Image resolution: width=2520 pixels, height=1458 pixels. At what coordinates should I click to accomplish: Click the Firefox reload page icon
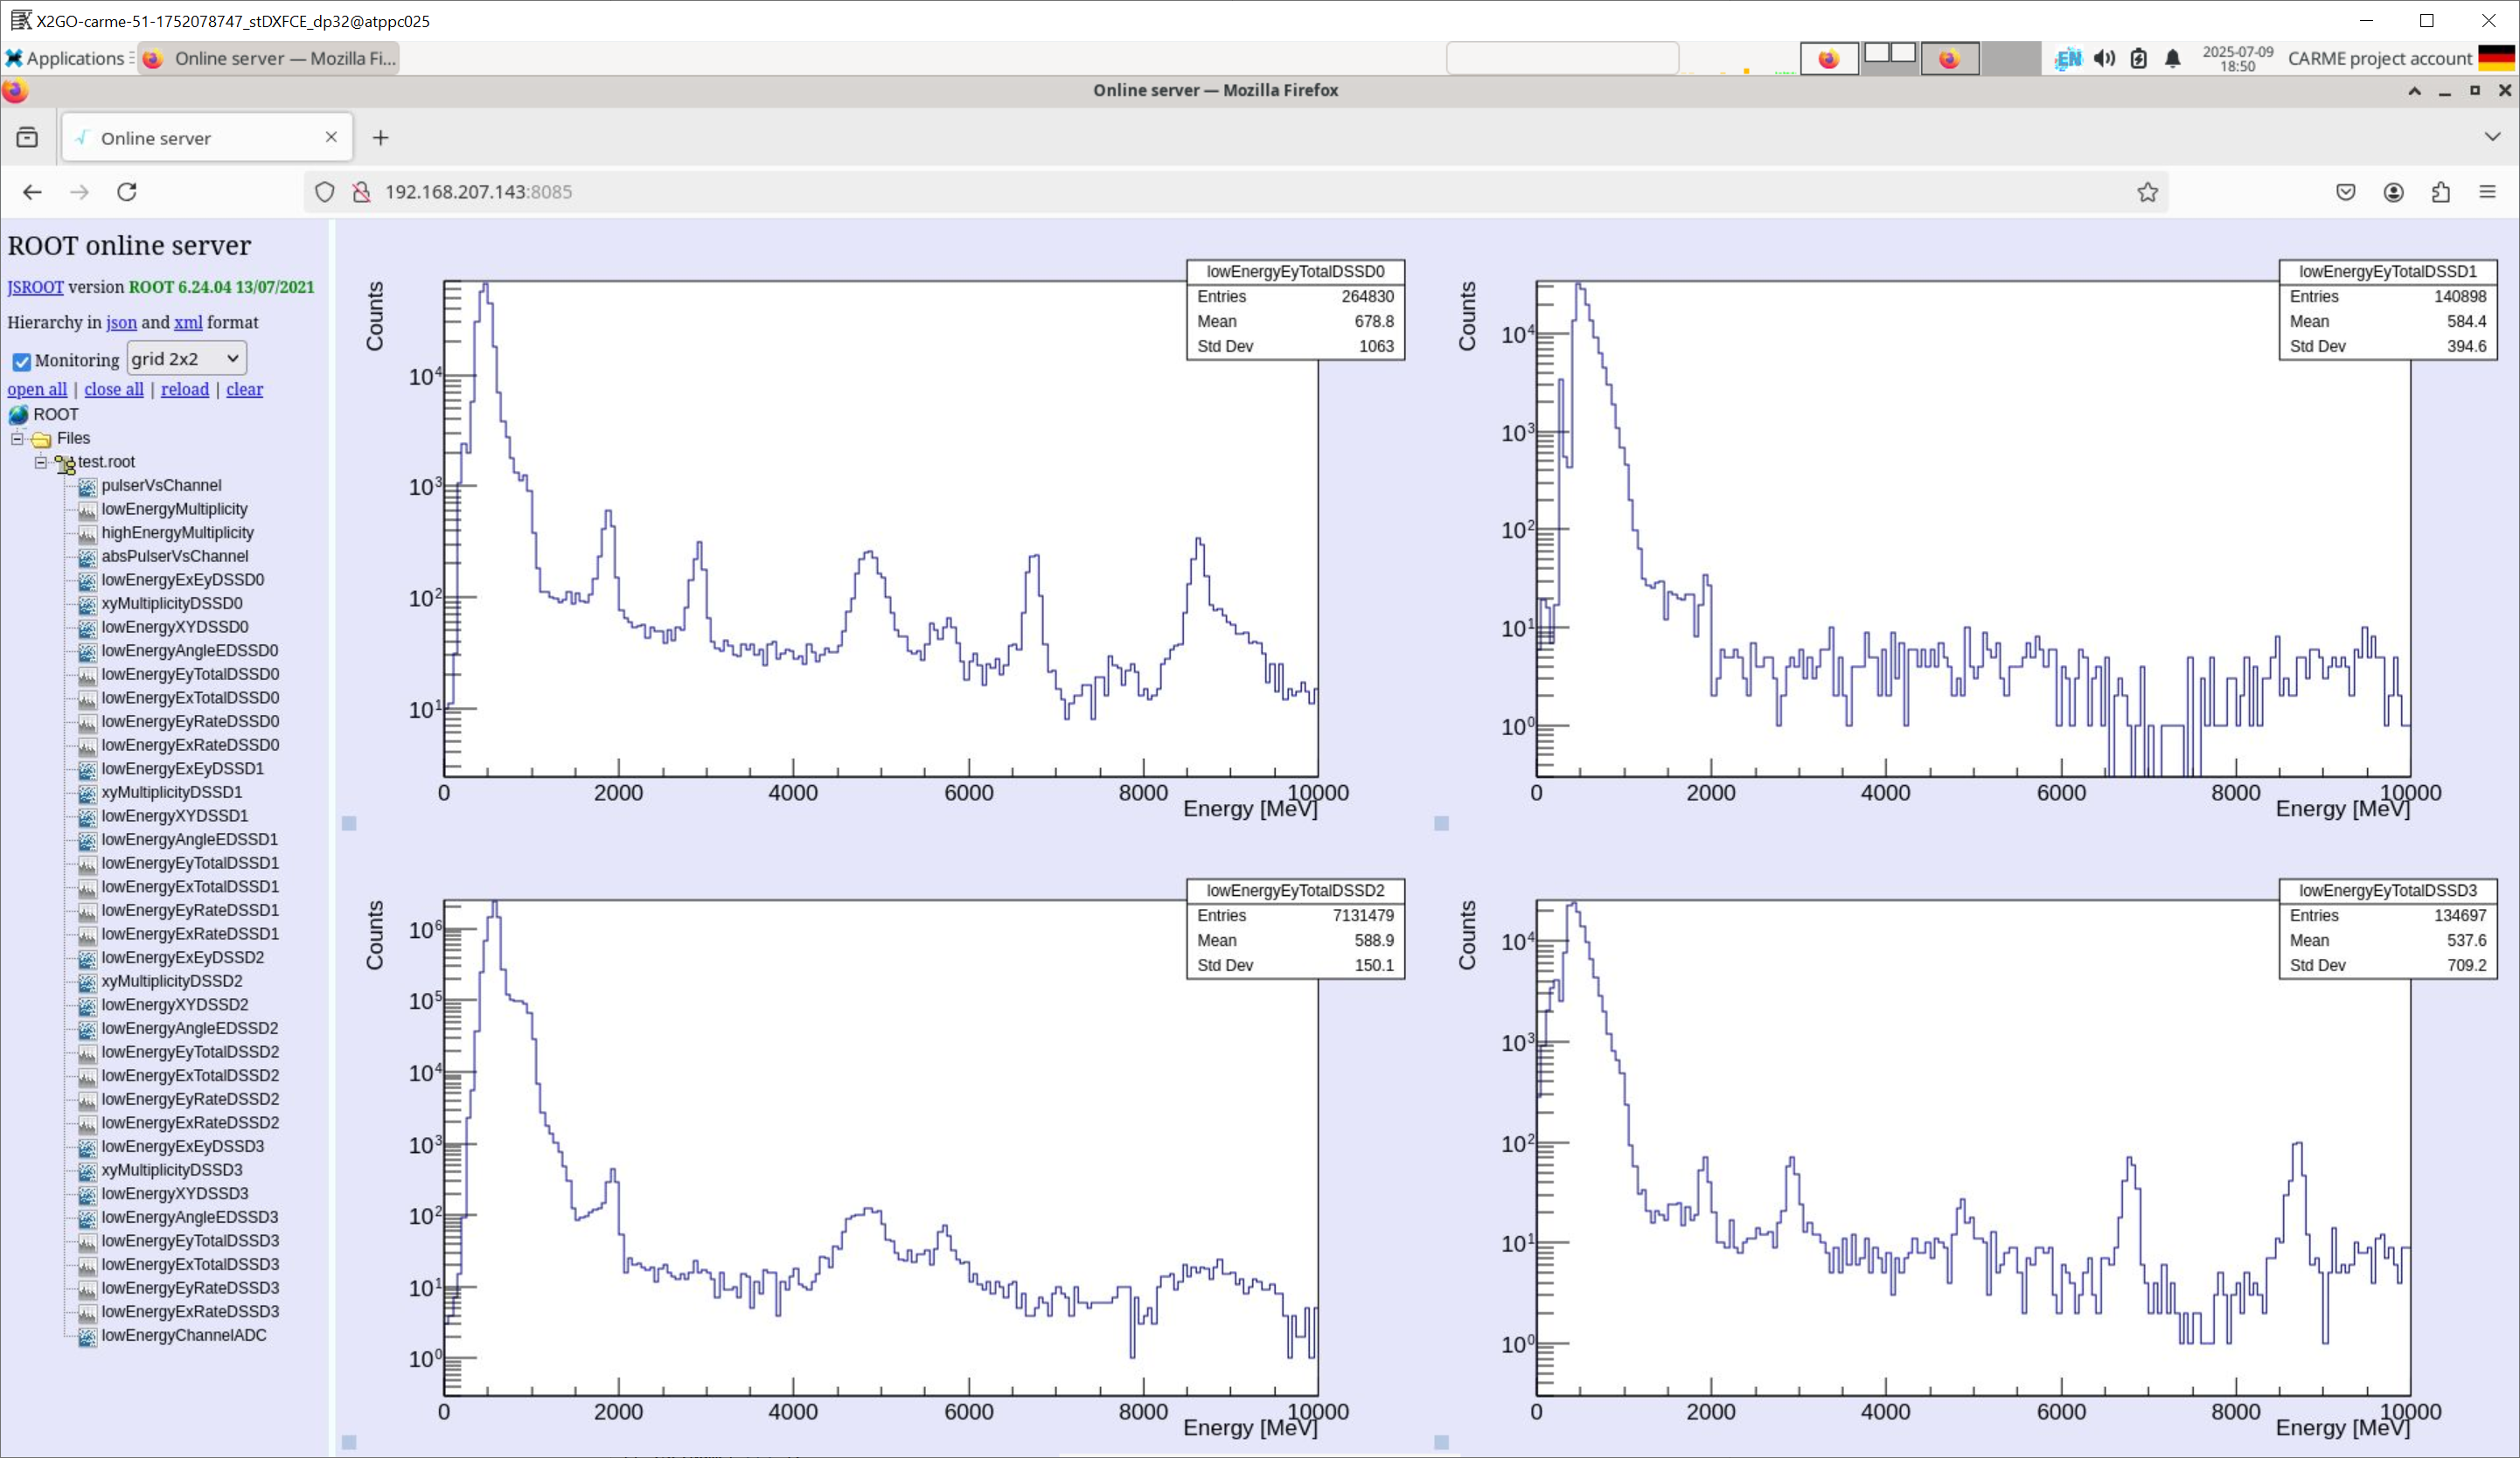point(127,192)
